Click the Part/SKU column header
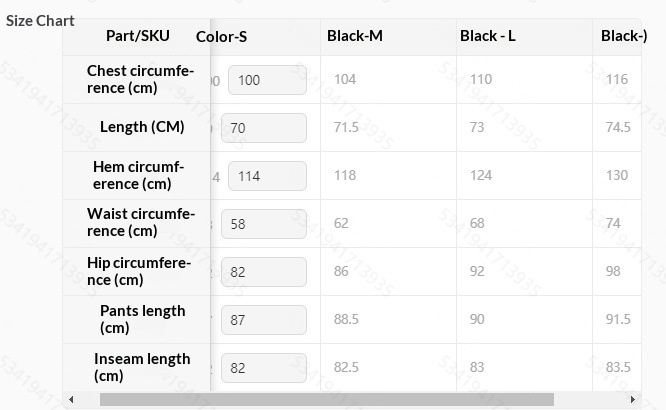The height and width of the screenshot is (410, 666). 137,36
